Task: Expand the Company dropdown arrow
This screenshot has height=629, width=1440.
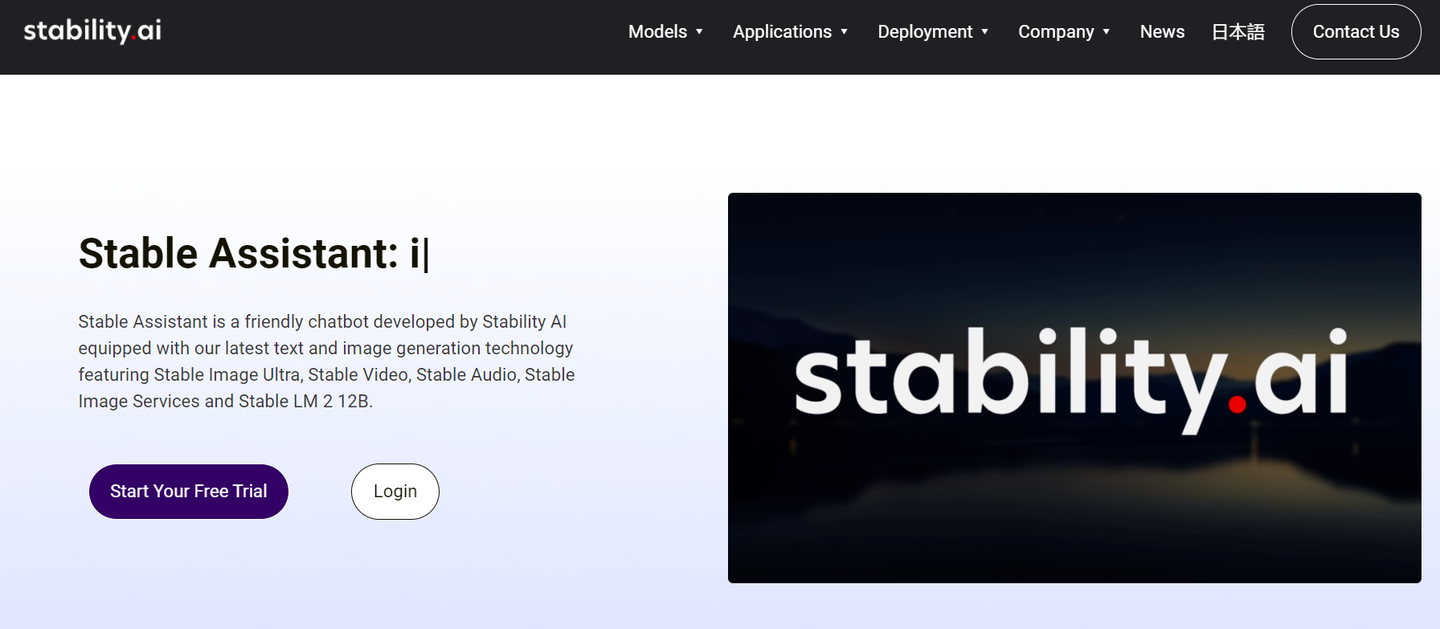Action: pos(1106,32)
